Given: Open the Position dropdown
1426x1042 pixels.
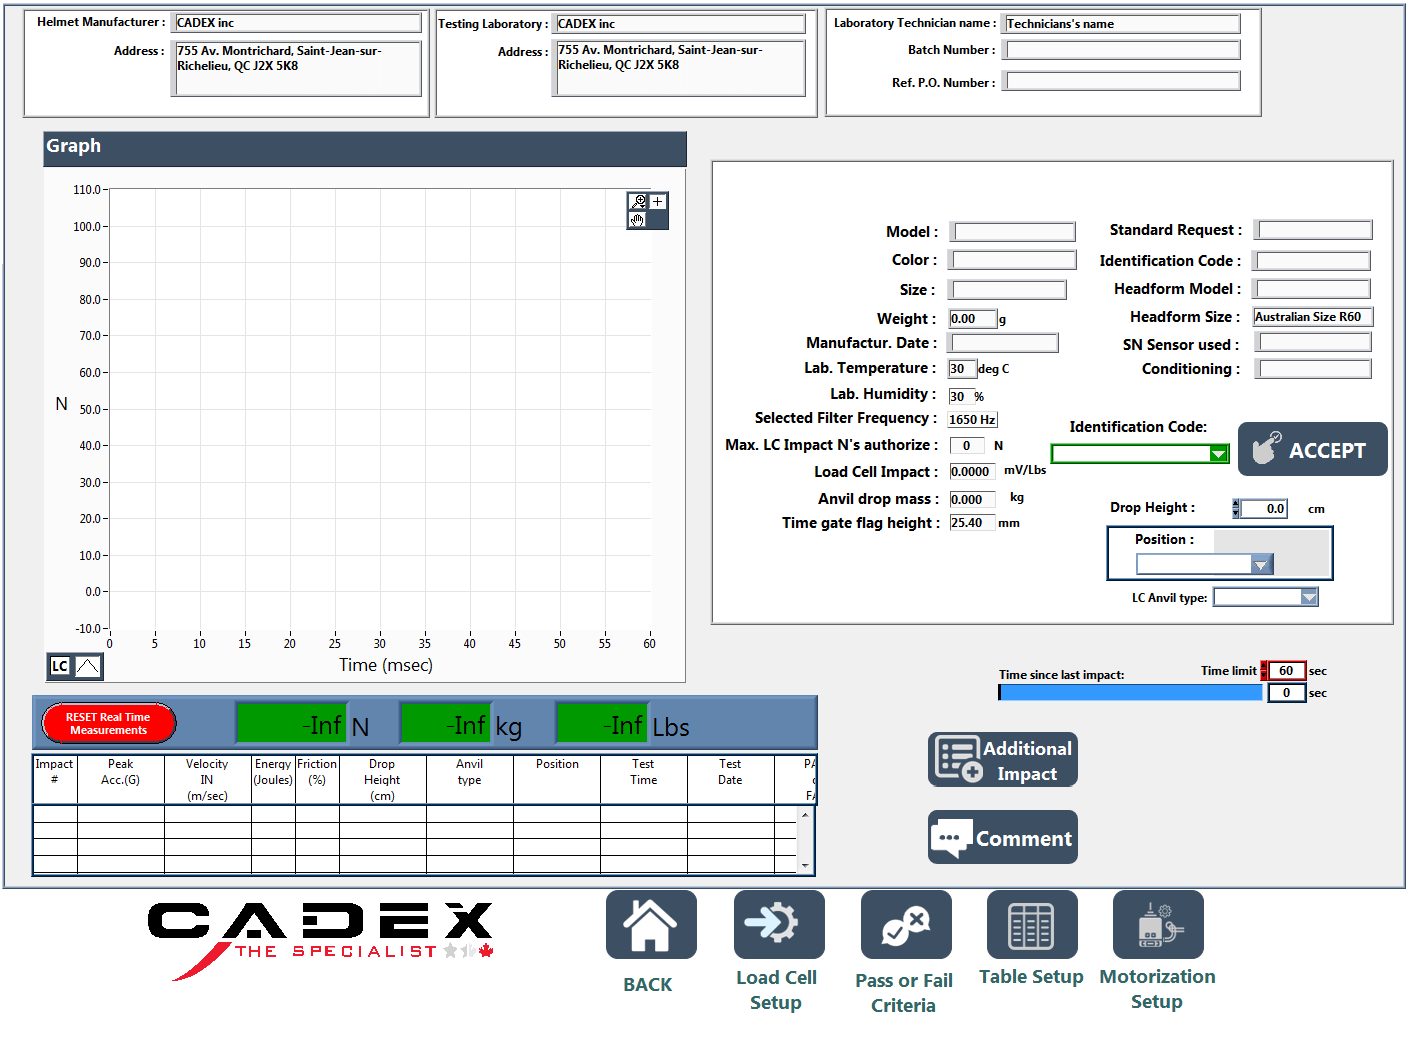Looking at the screenshot, I should [x=1261, y=565].
